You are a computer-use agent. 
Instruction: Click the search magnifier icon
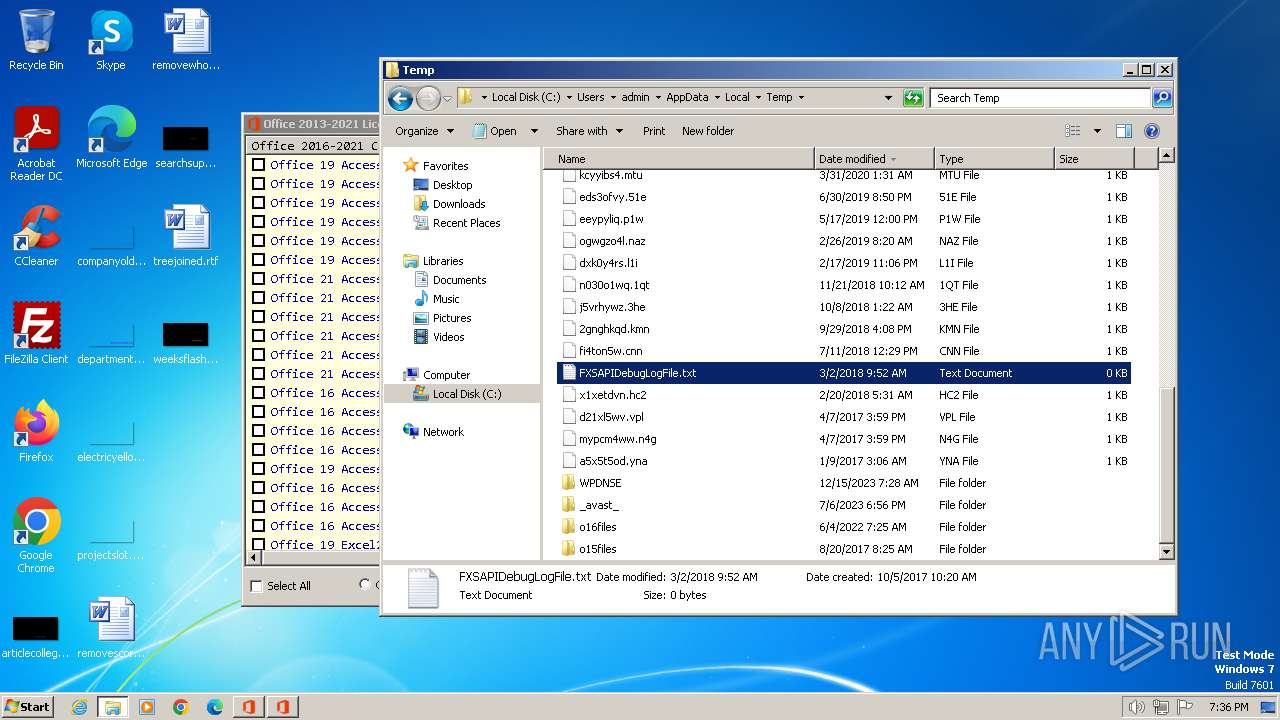(1161, 98)
